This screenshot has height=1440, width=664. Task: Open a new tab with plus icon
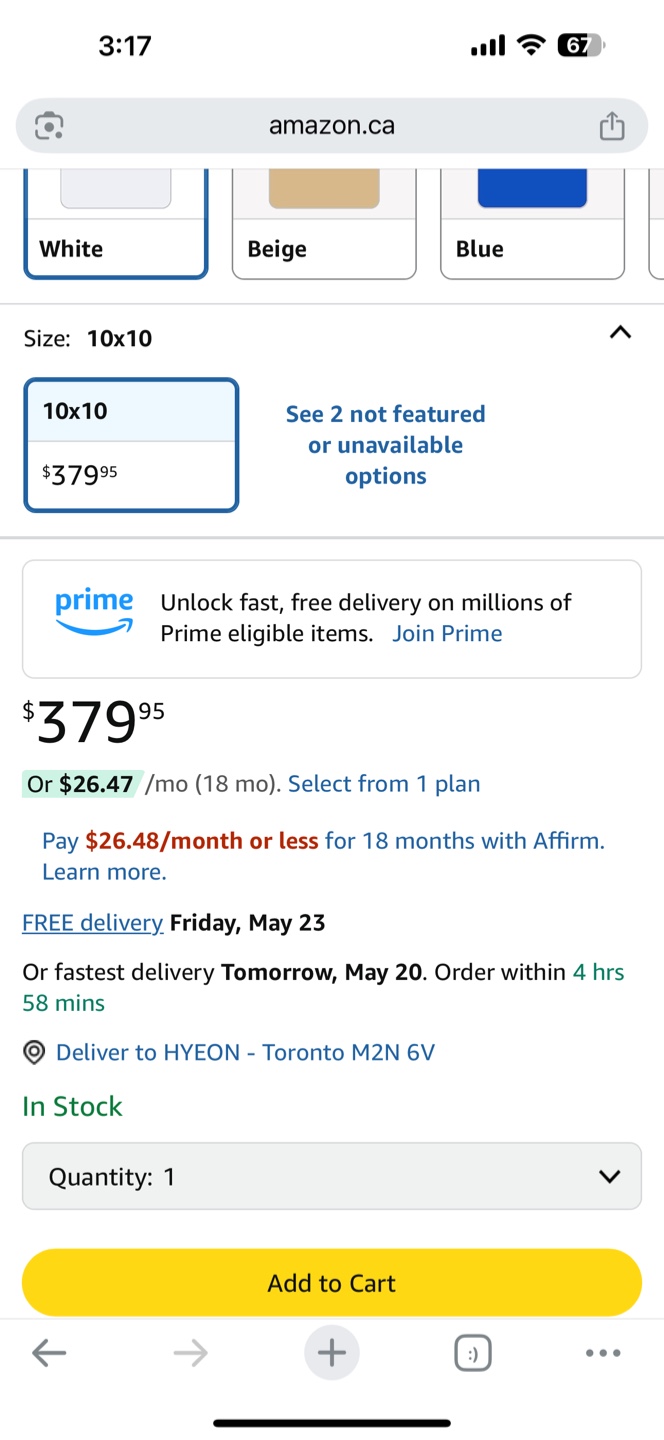click(332, 1353)
